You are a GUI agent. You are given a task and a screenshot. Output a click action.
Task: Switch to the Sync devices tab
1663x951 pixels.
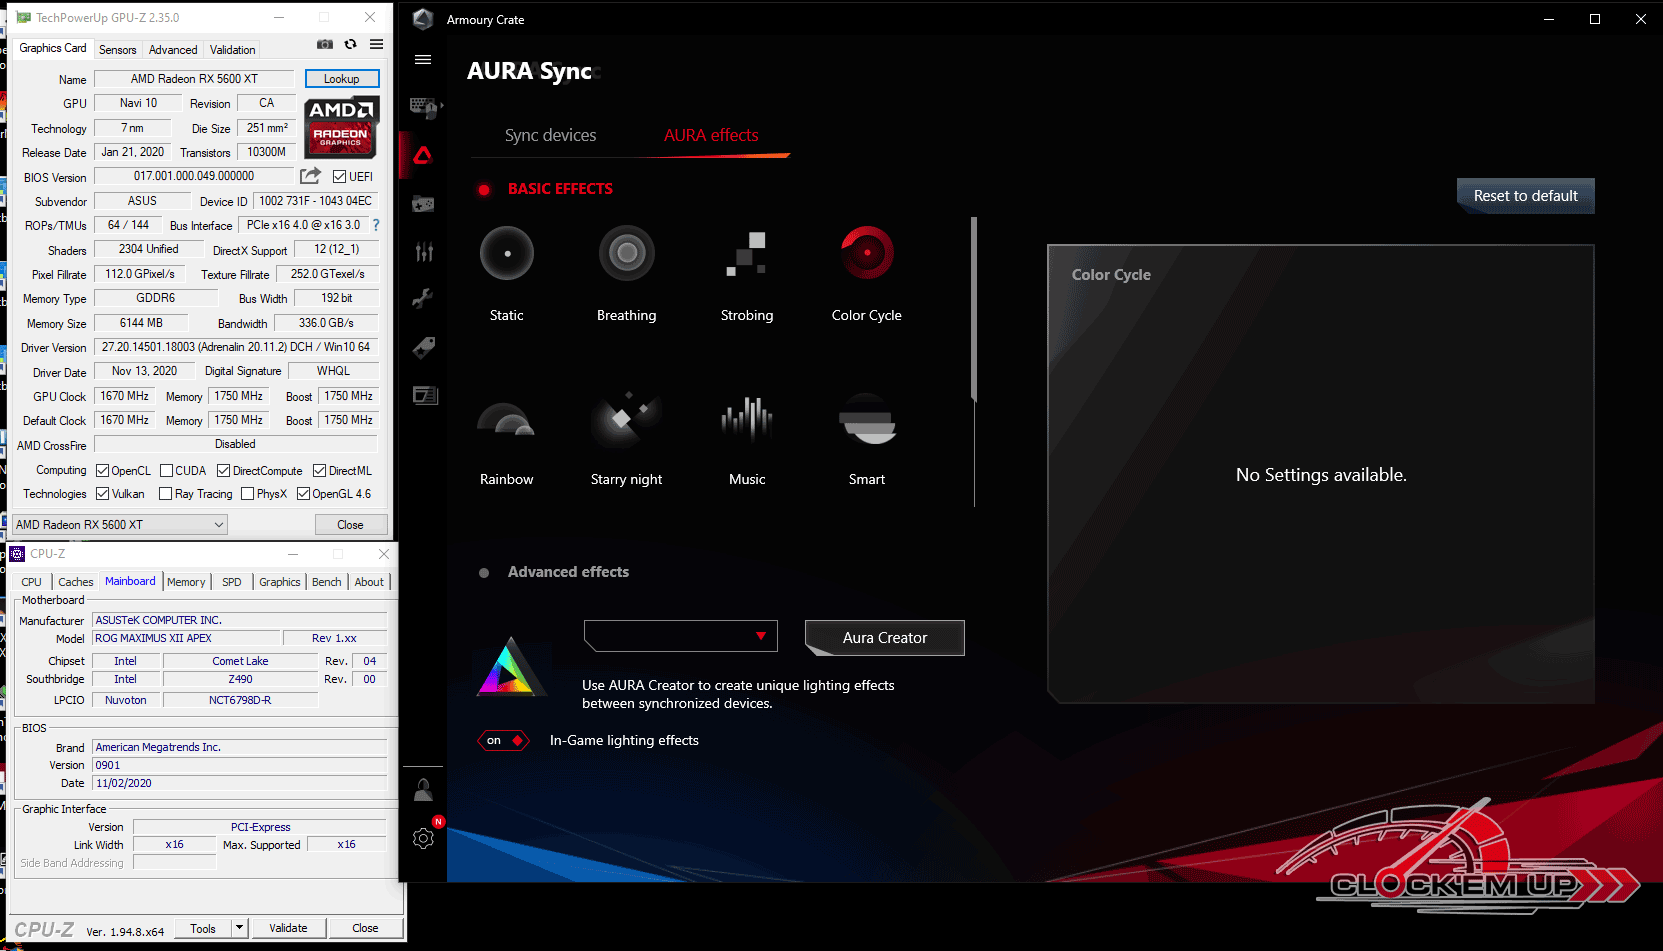(x=550, y=135)
